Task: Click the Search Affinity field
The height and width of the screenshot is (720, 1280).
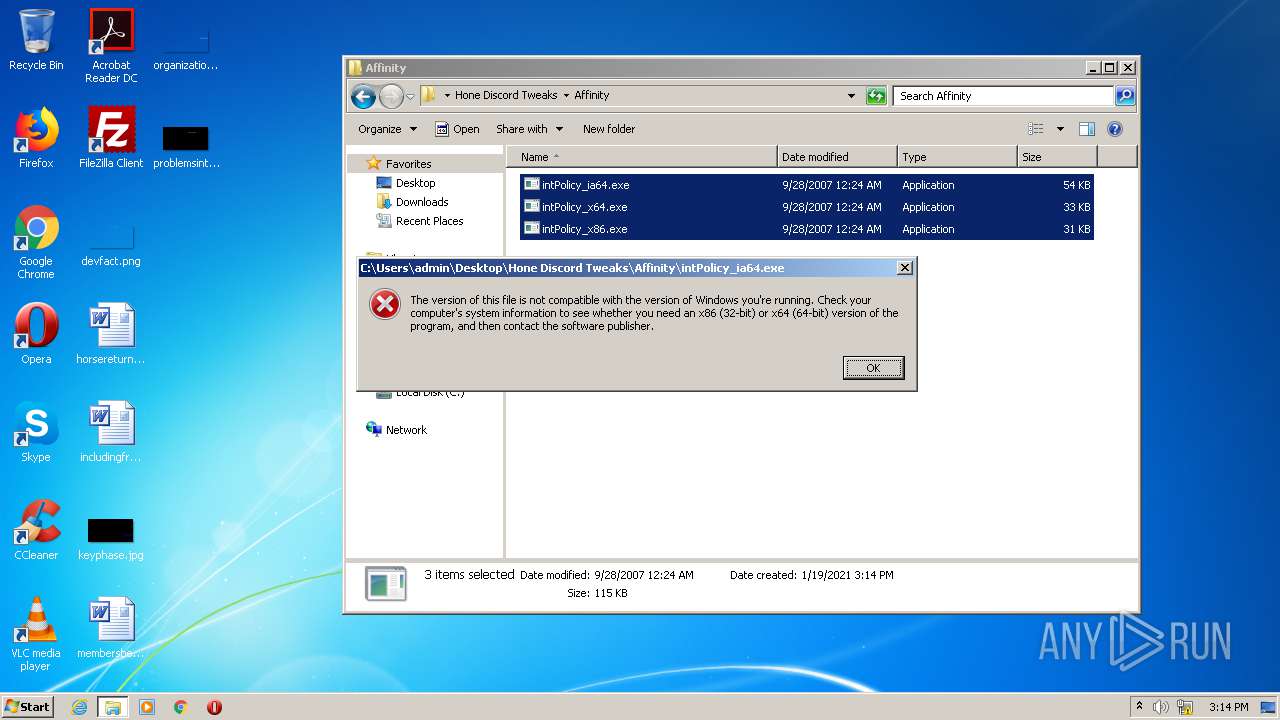Action: (x=1003, y=96)
